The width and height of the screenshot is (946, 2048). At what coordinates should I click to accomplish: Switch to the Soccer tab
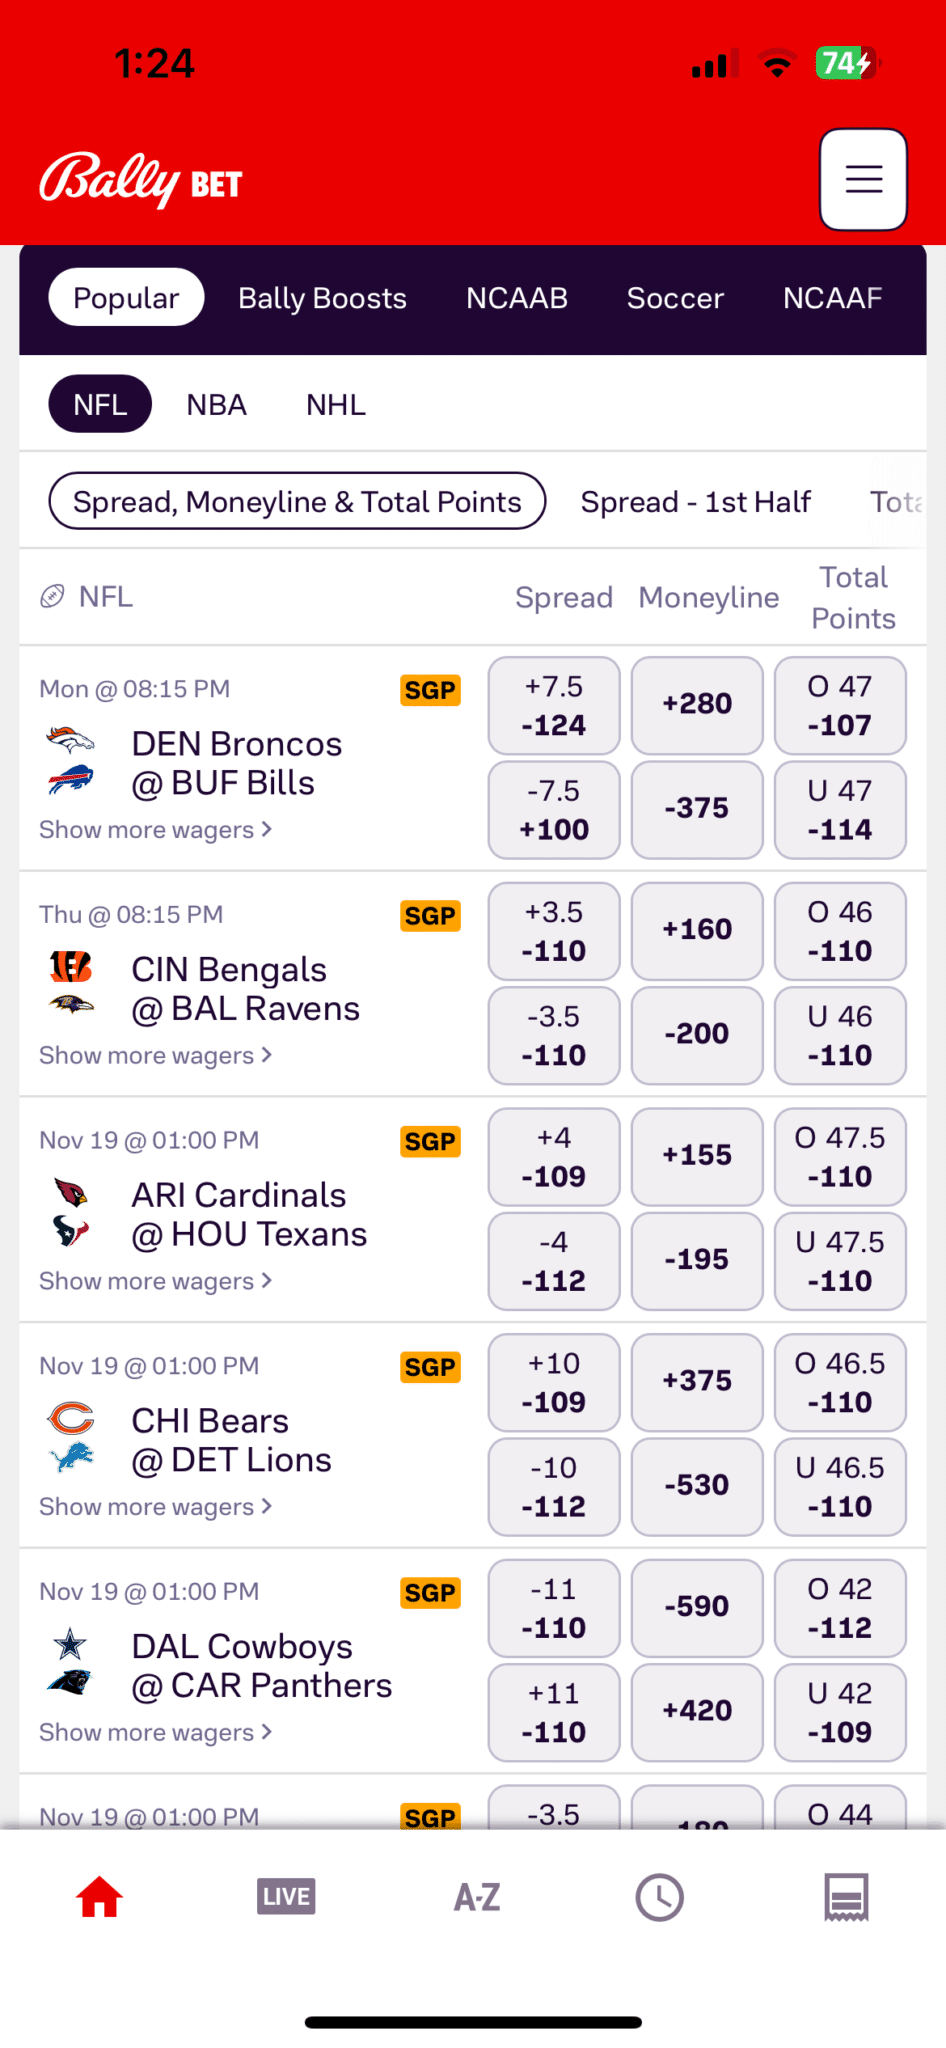(x=675, y=297)
